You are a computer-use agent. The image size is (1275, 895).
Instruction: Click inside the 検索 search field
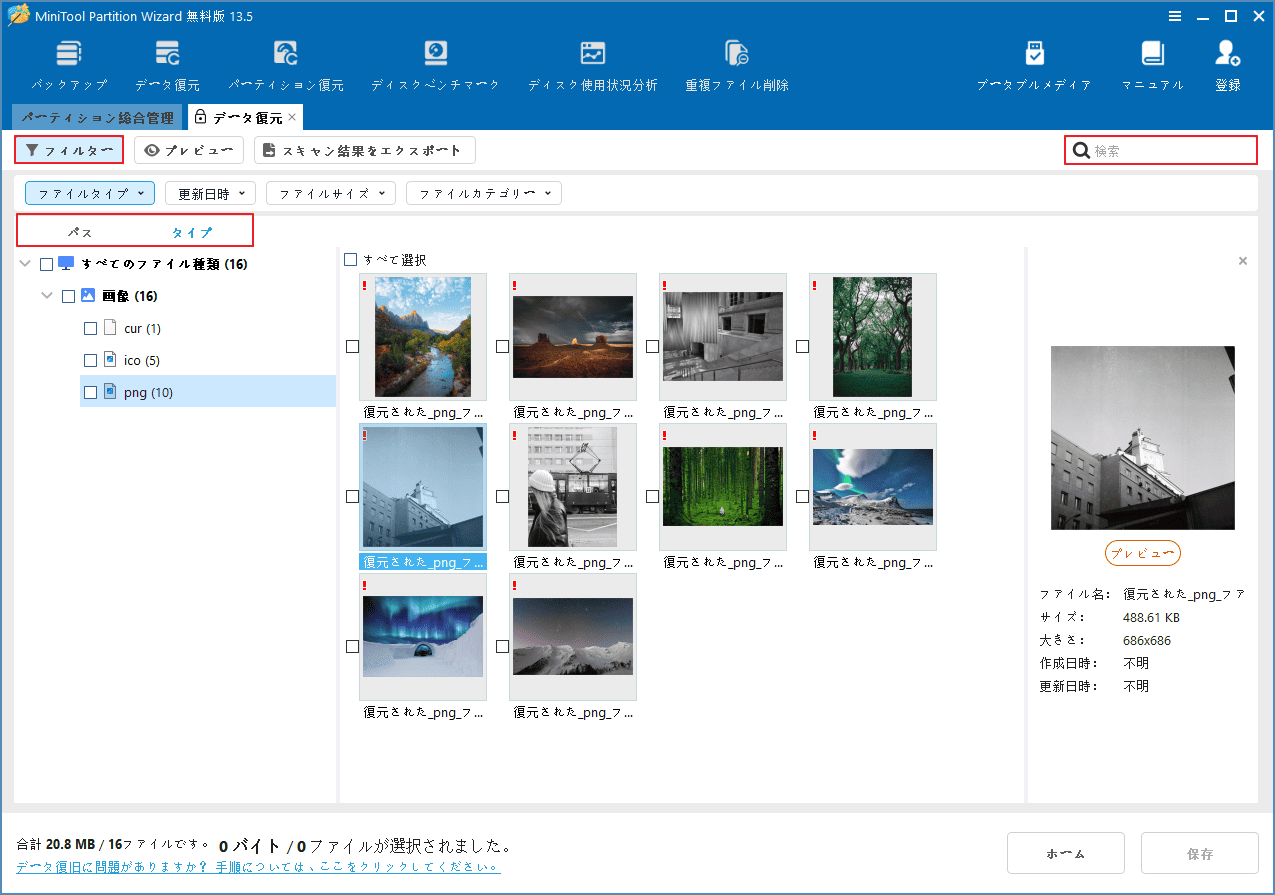click(x=1160, y=149)
